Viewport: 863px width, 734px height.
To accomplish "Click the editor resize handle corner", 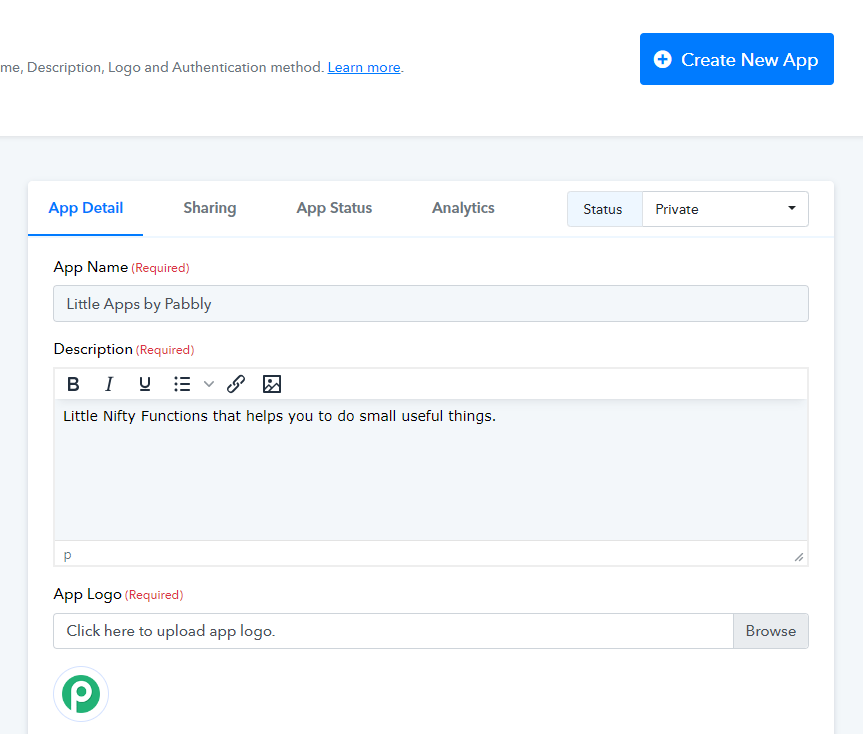I will click(799, 557).
